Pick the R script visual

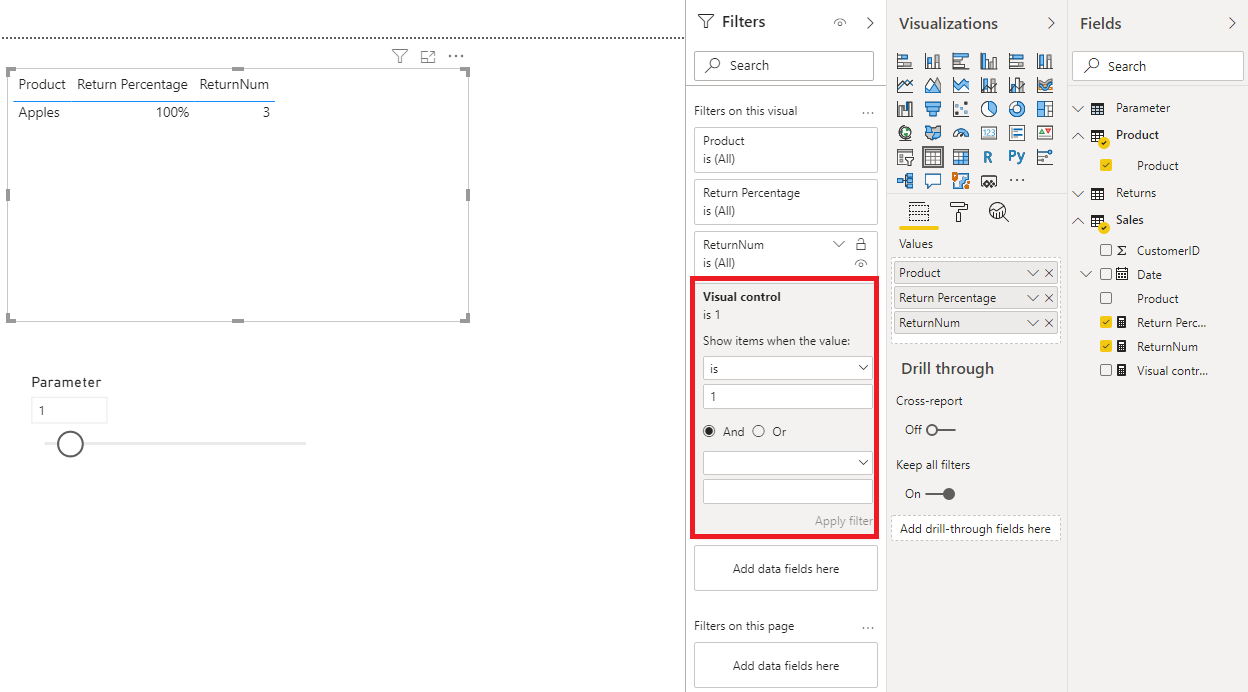coord(989,157)
